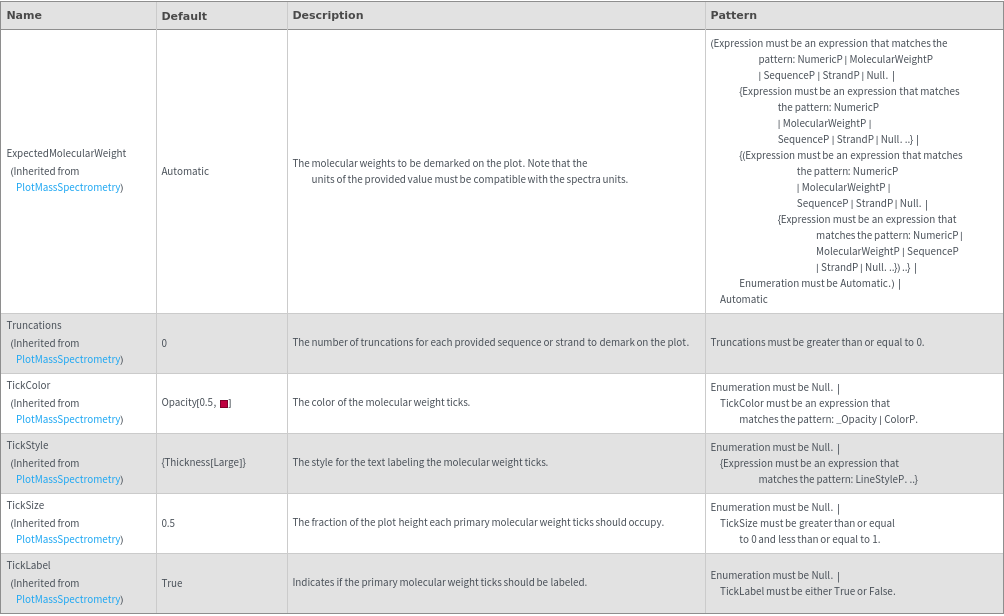
Task: Select the TickStyle option name
Action: click(27, 445)
